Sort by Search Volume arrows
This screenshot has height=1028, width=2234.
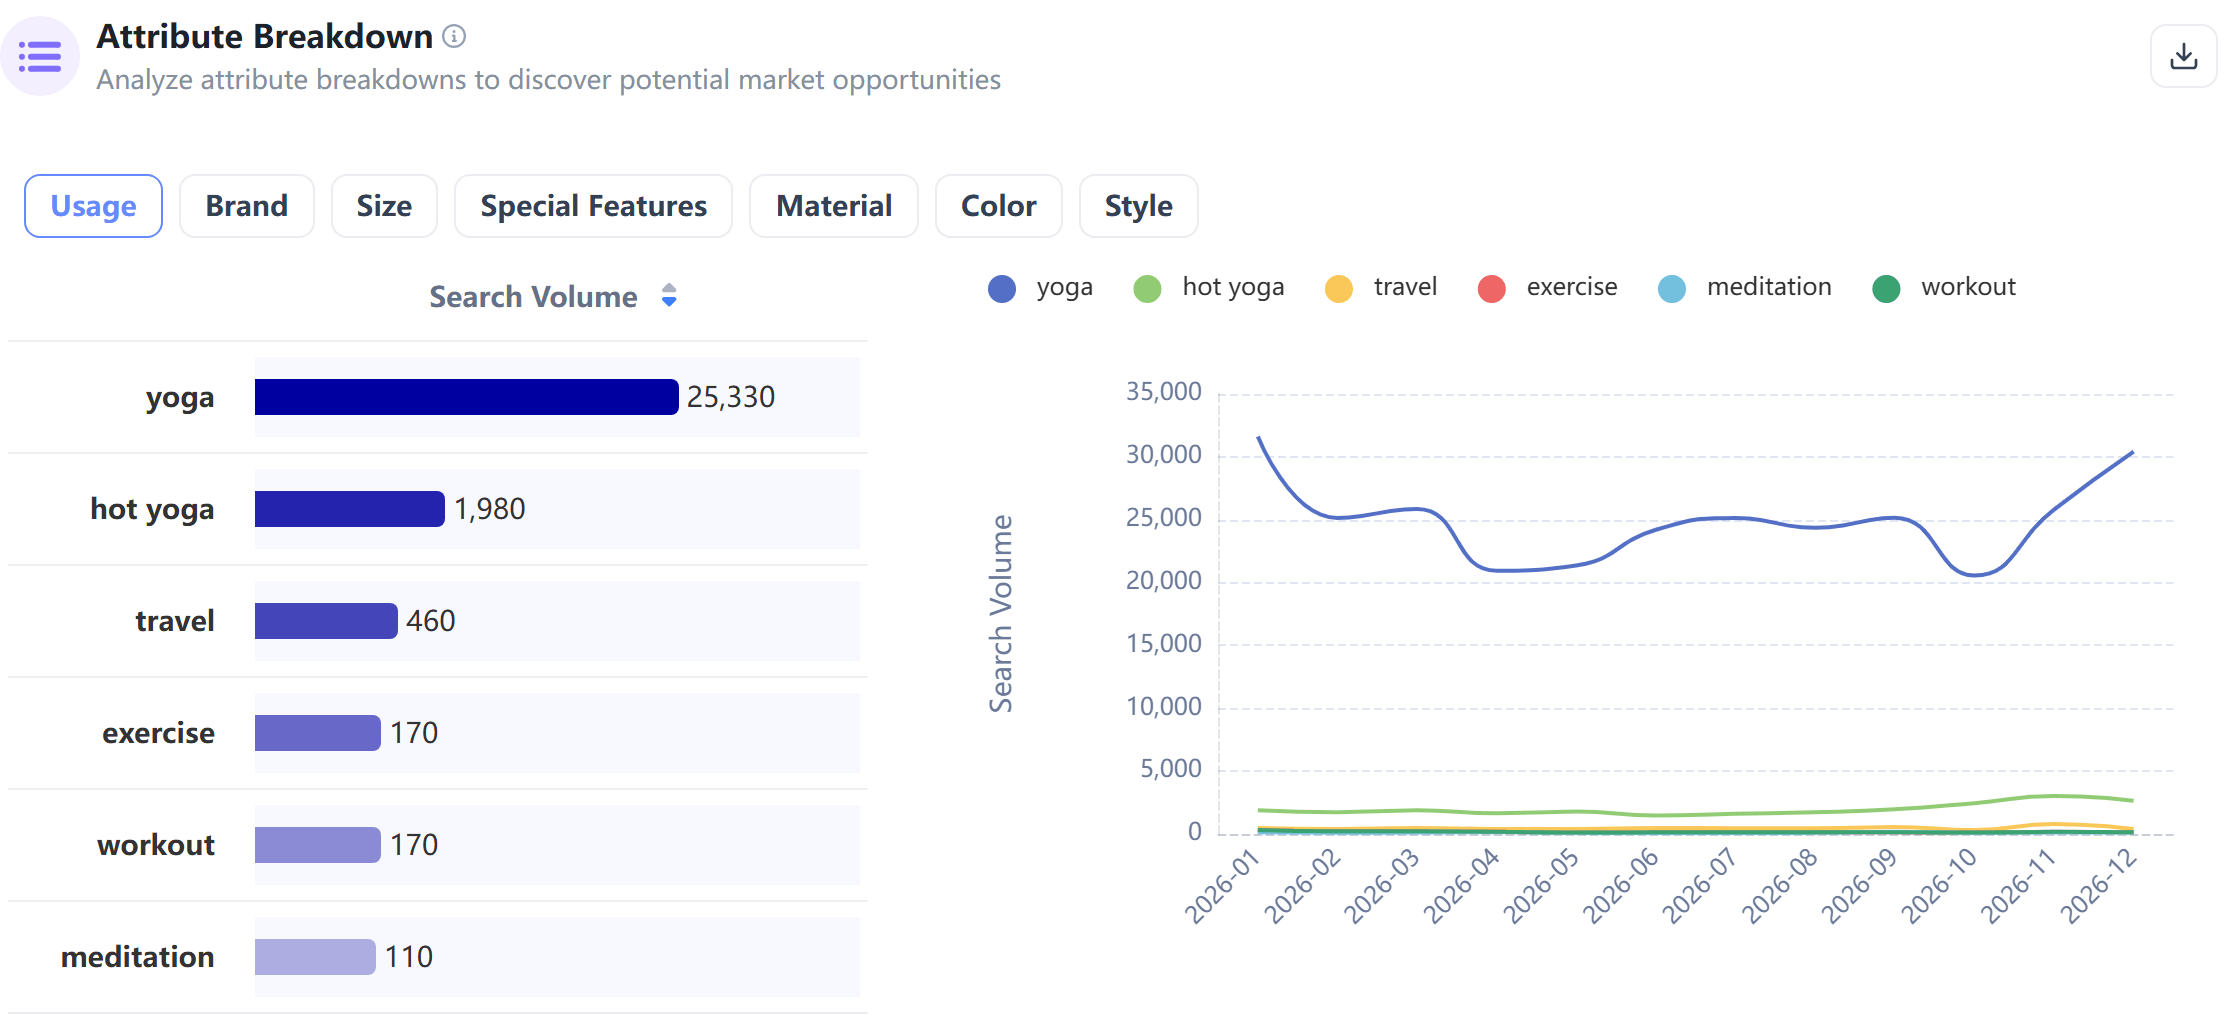669,296
